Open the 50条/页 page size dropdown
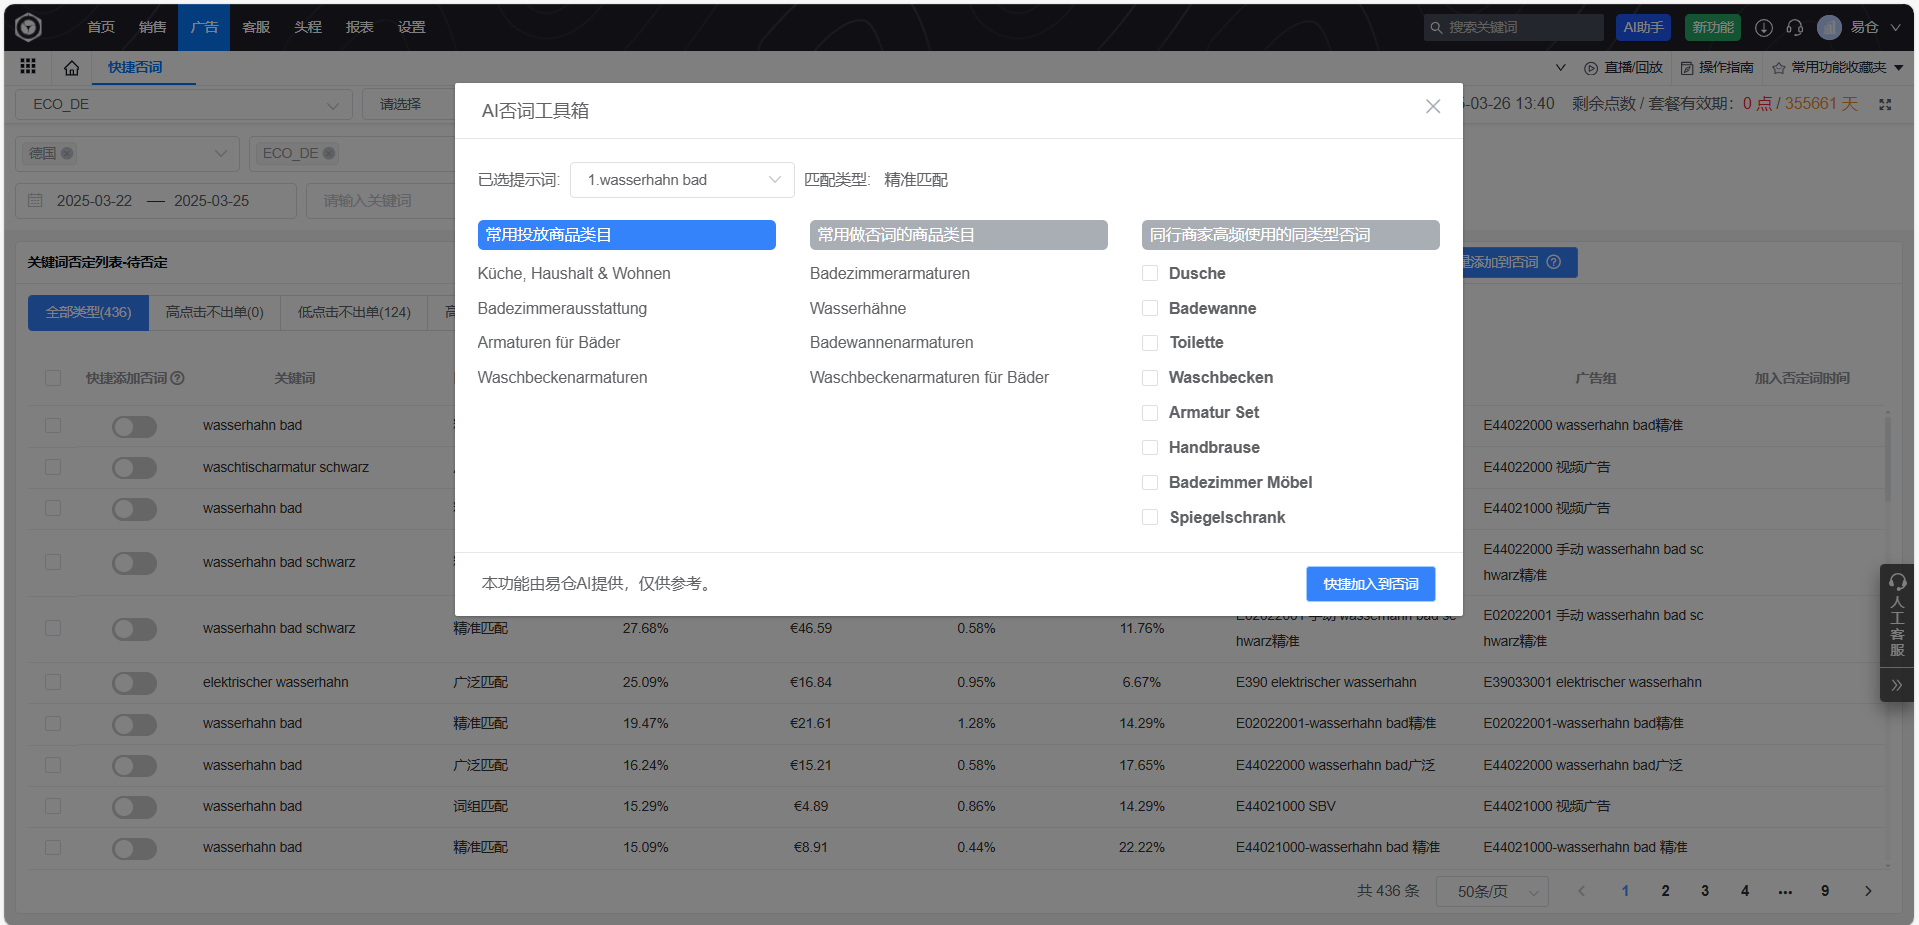This screenshot has height=925, width=1919. [x=1491, y=891]
